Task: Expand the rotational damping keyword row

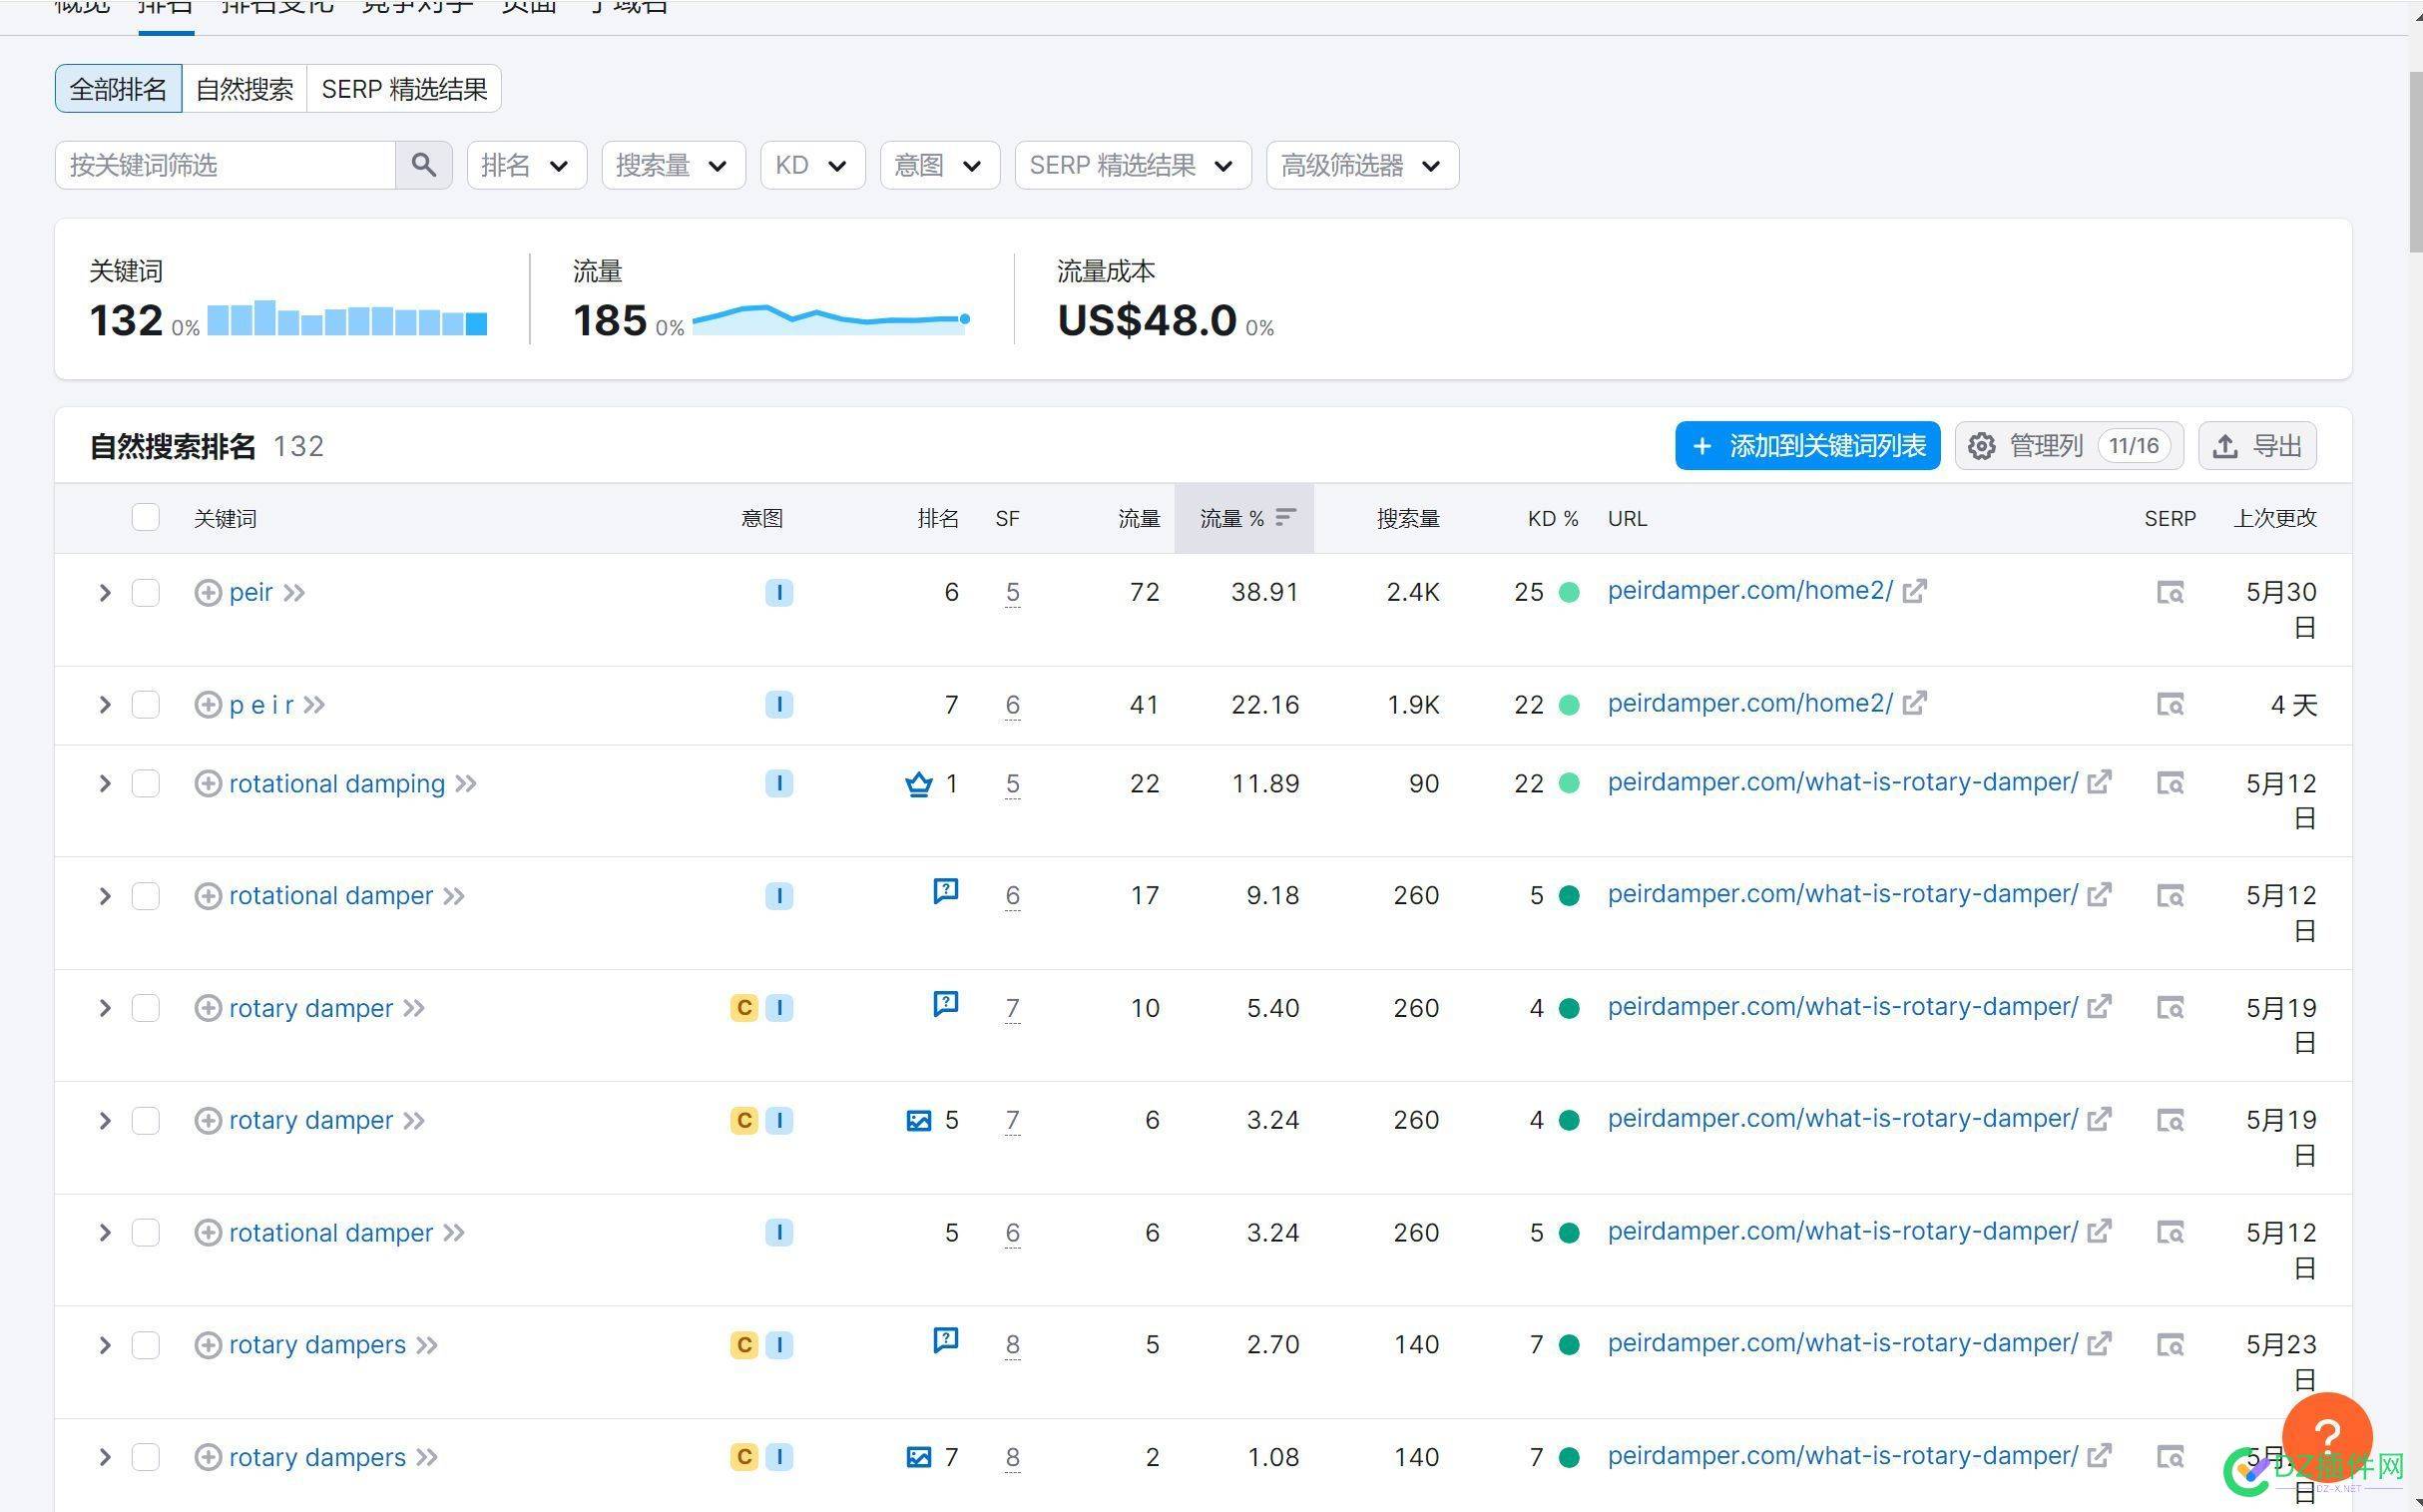Action: [104, 784]
